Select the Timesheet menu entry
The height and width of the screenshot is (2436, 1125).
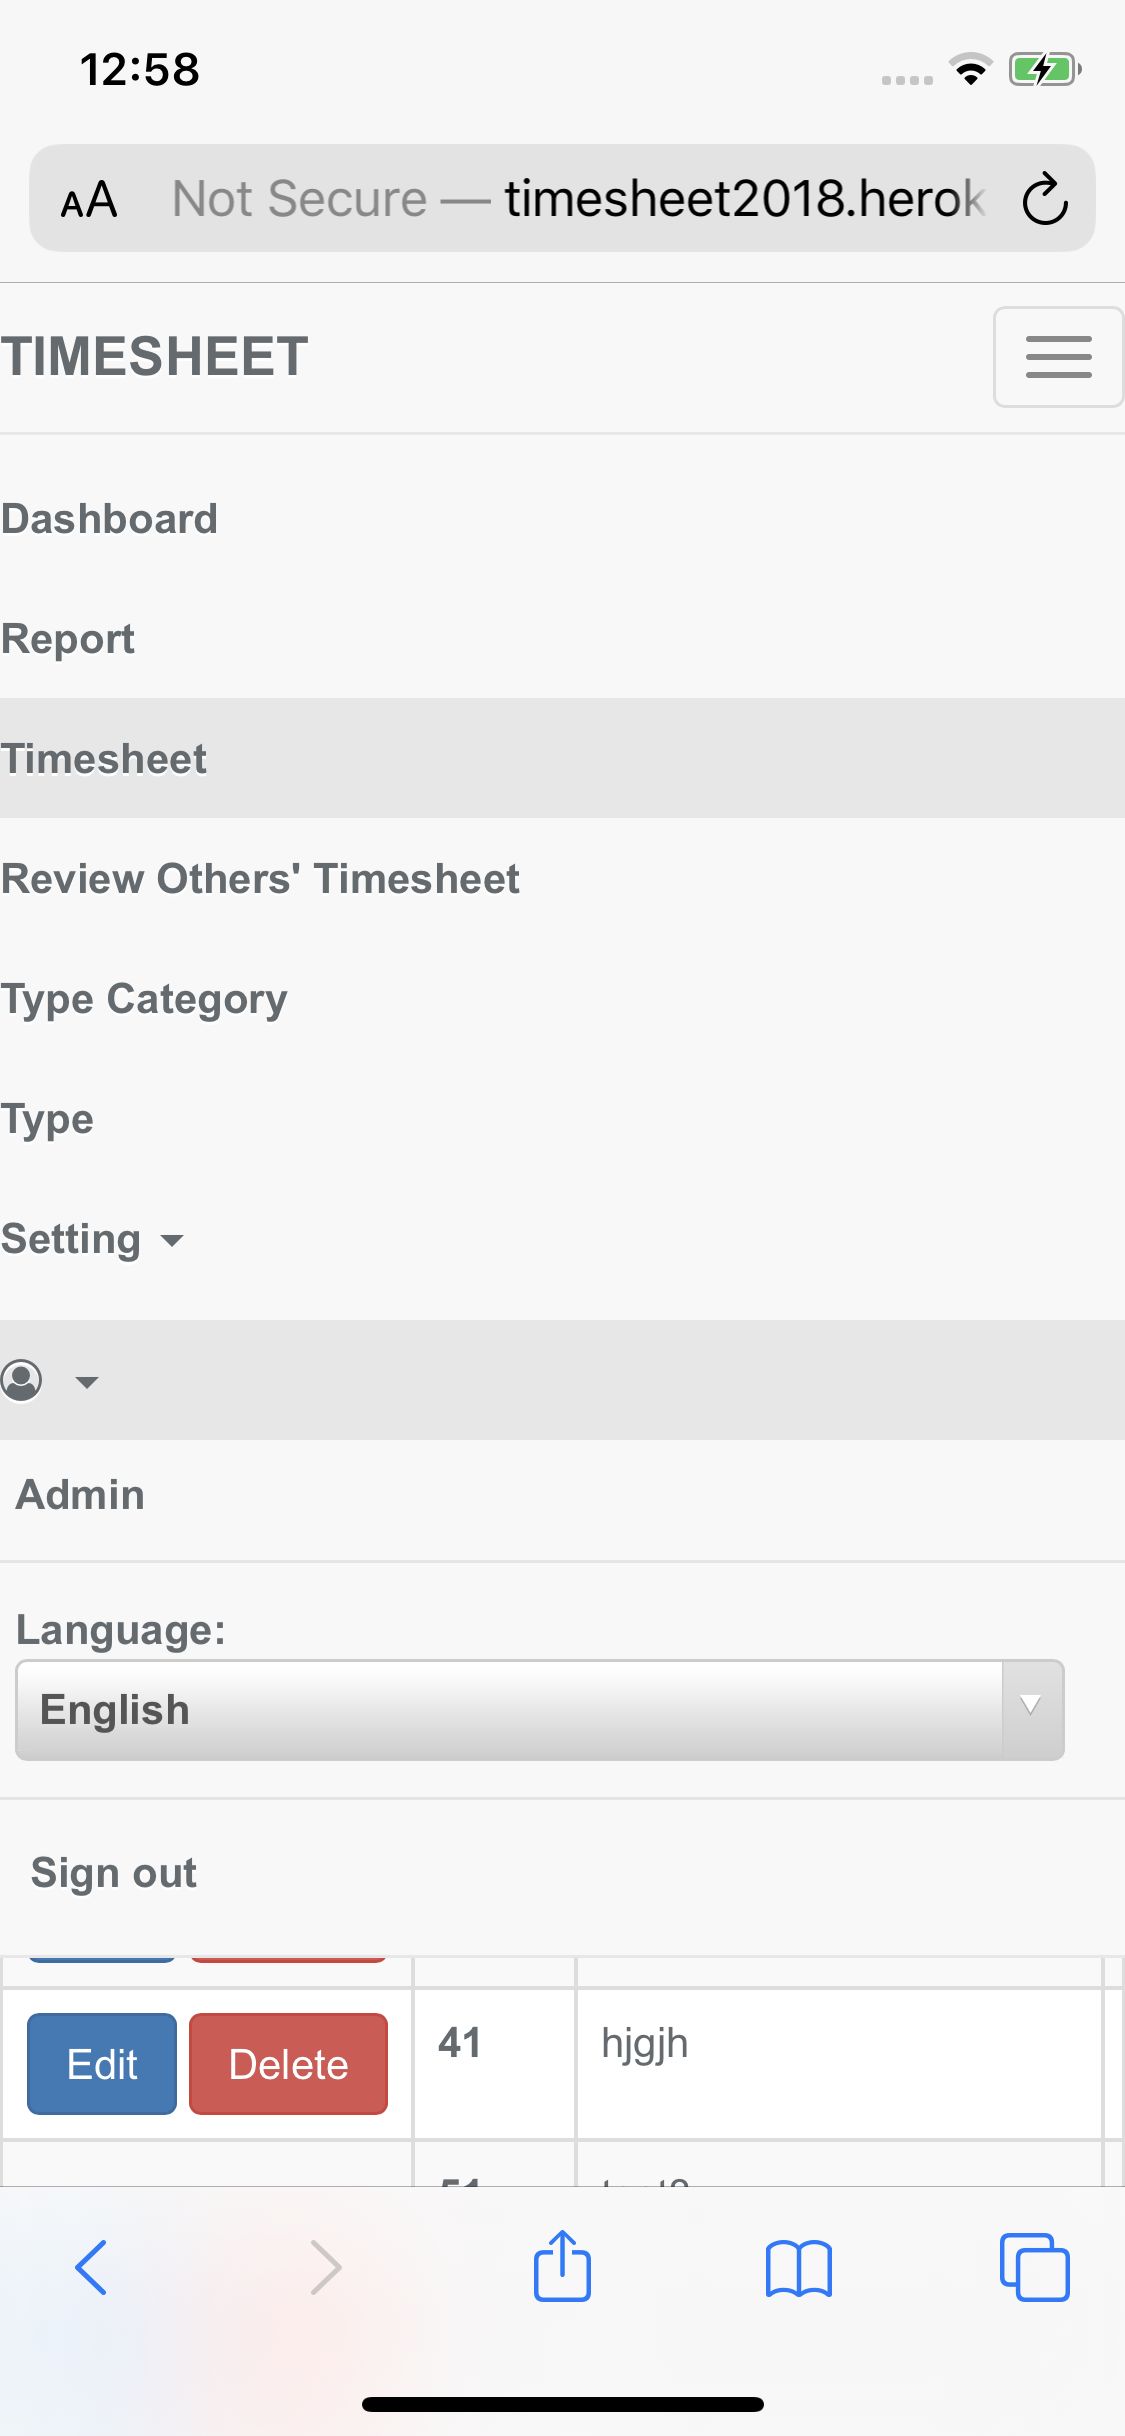point(103,758)
